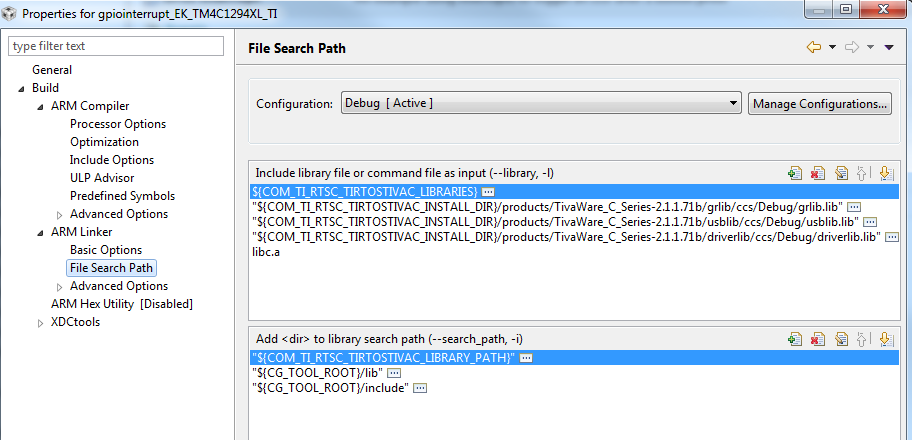Select Include Options in the tree
Screen dimensions: 912x440
click(112, 160)
